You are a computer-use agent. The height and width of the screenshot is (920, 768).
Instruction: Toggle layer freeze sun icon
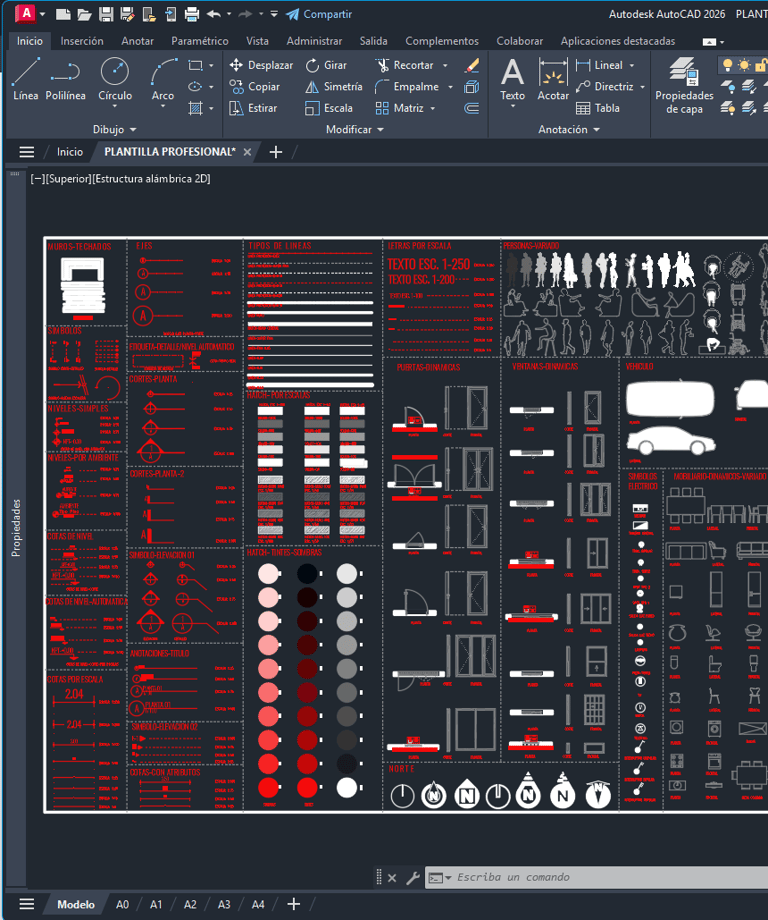pos(744,65)
